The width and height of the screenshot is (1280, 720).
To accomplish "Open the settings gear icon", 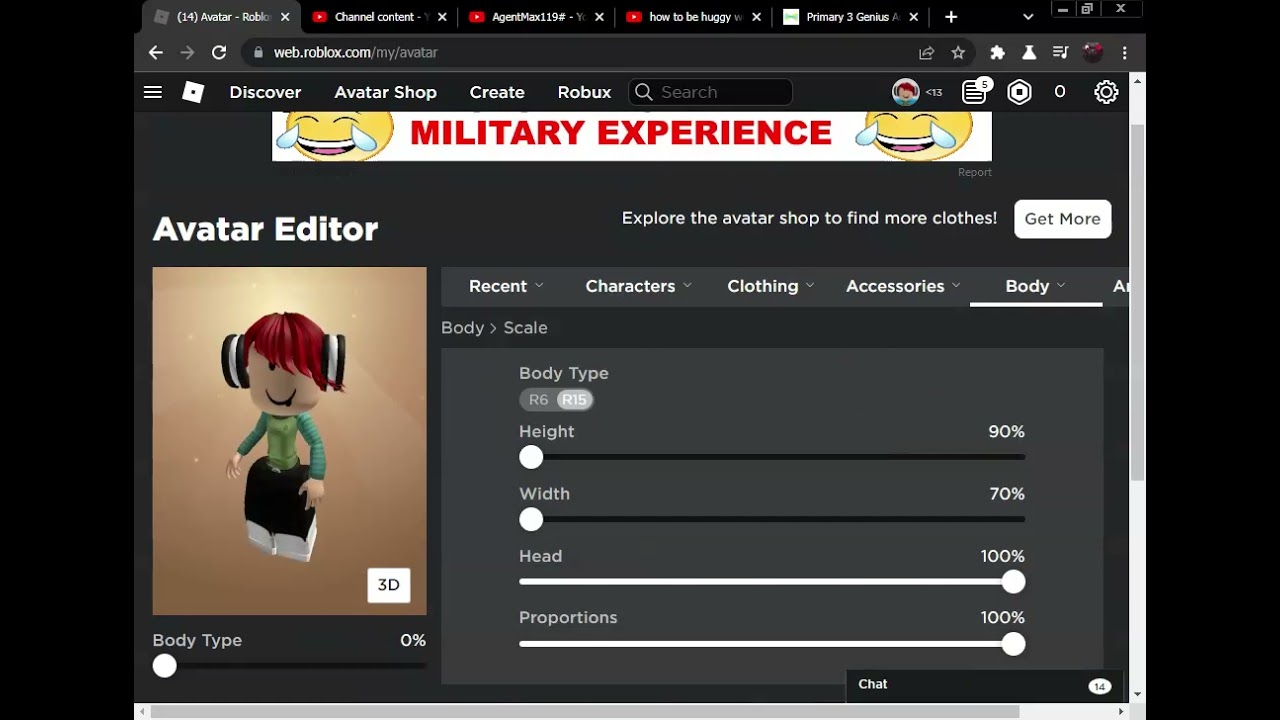I will (1106, 92).
